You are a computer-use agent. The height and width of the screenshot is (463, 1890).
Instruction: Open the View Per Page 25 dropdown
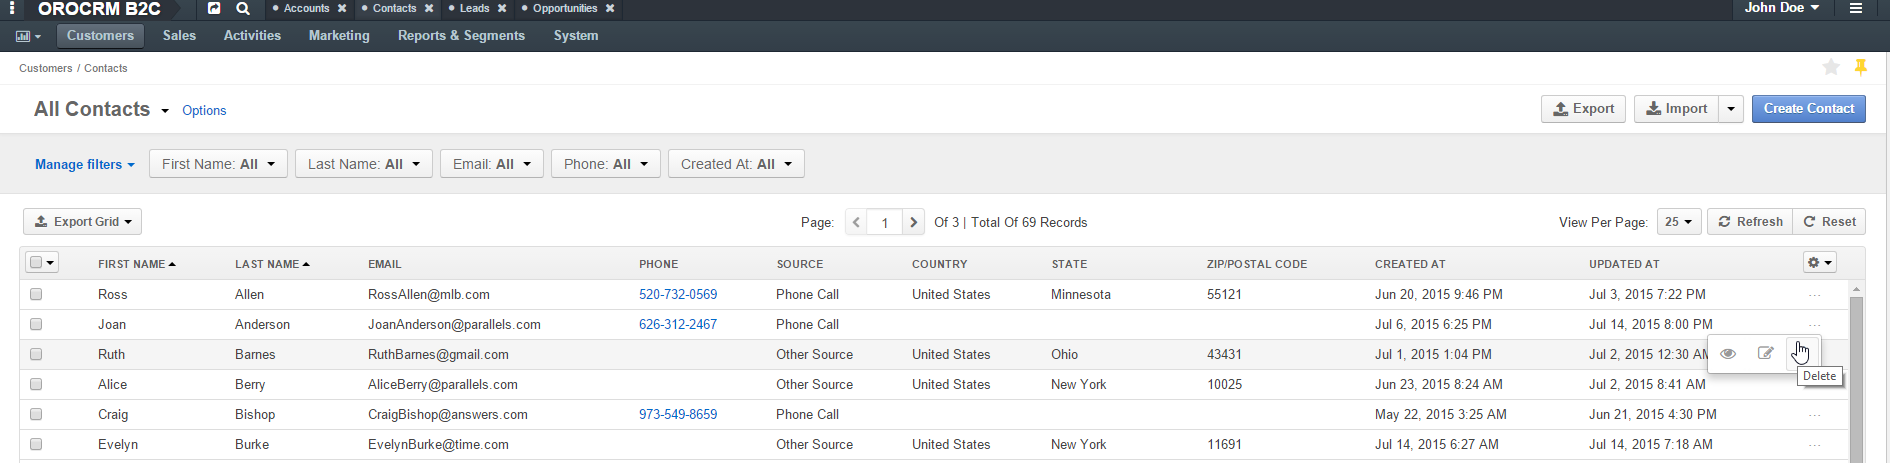coord(1679,222)
